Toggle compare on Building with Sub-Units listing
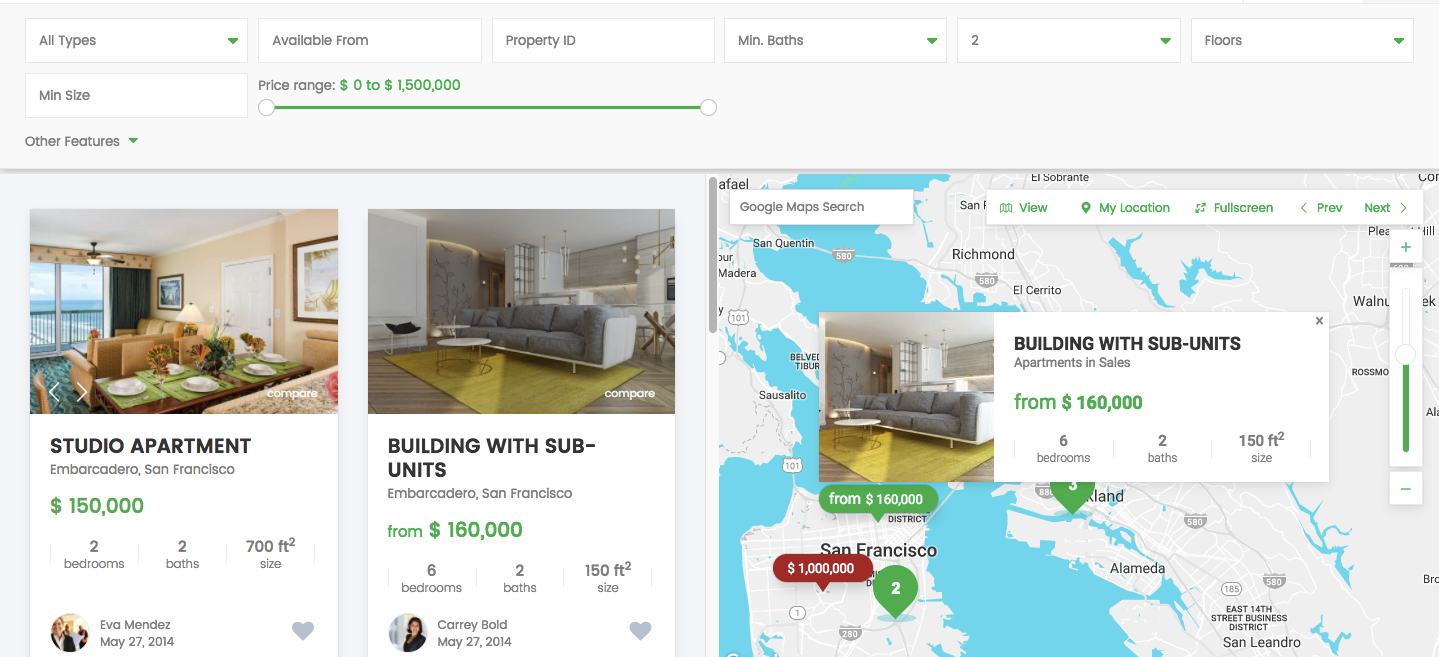This screenshot has width=1439, height=657. point(629,394)
